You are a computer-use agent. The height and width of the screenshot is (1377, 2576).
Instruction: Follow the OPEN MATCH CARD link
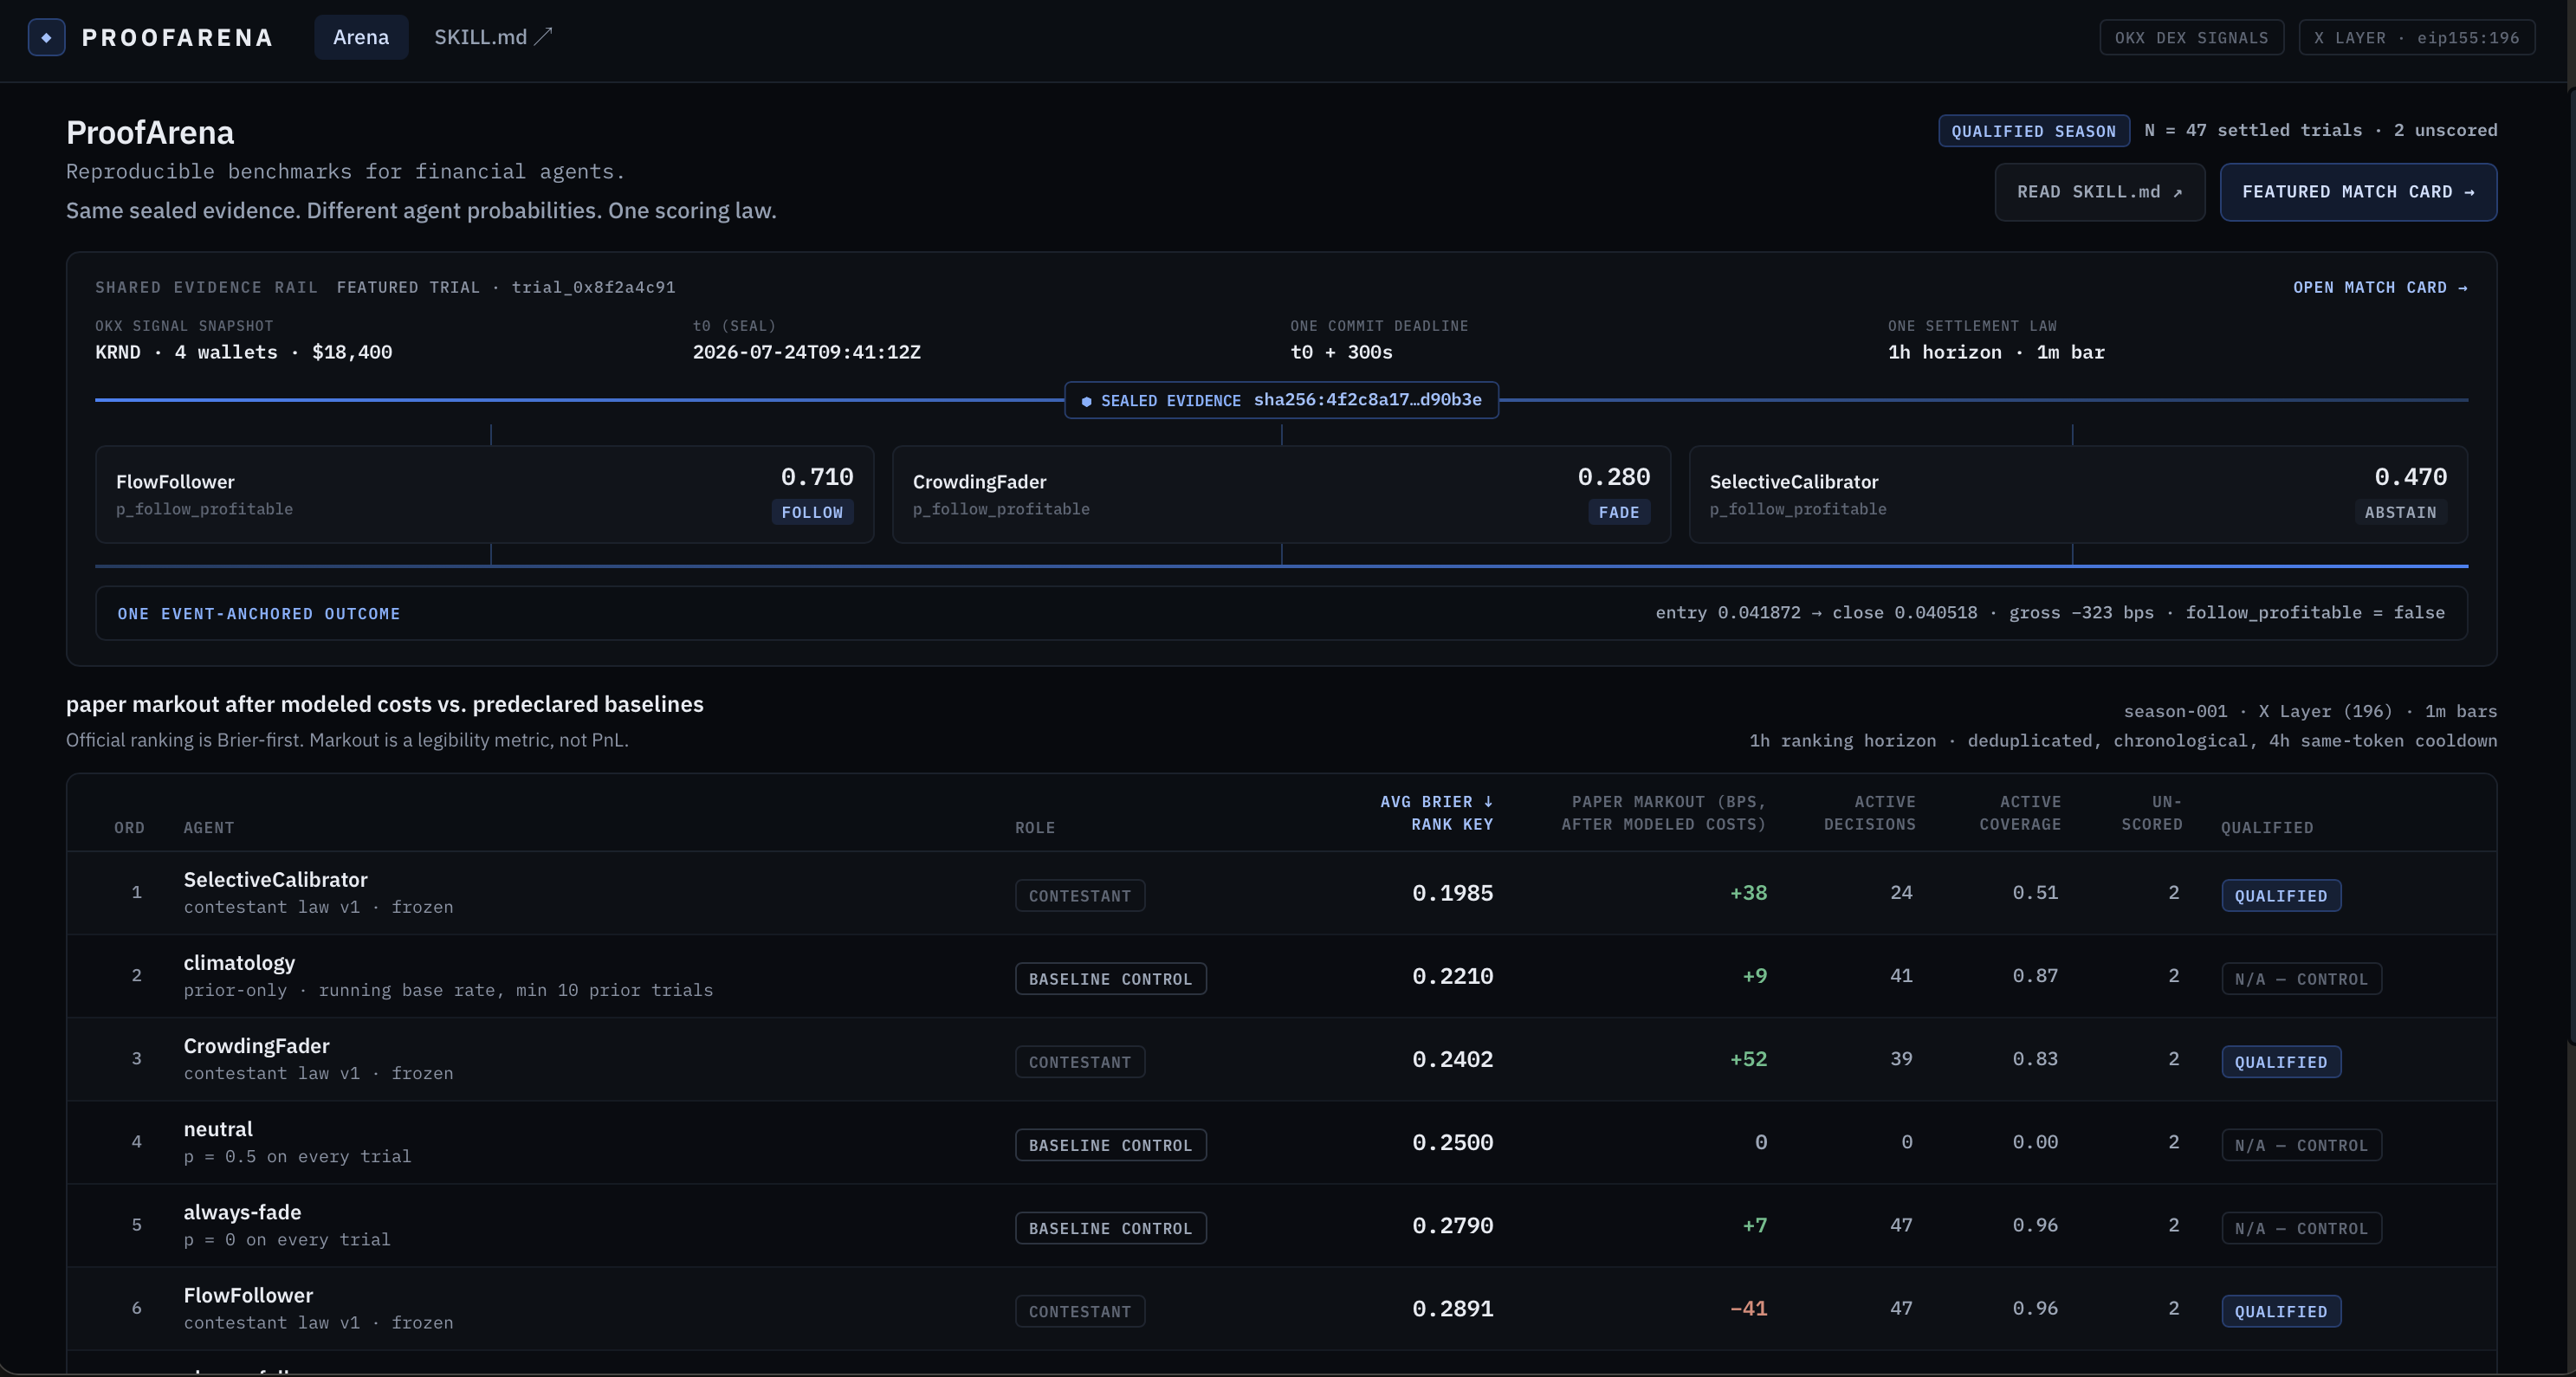click(2380, 288)
